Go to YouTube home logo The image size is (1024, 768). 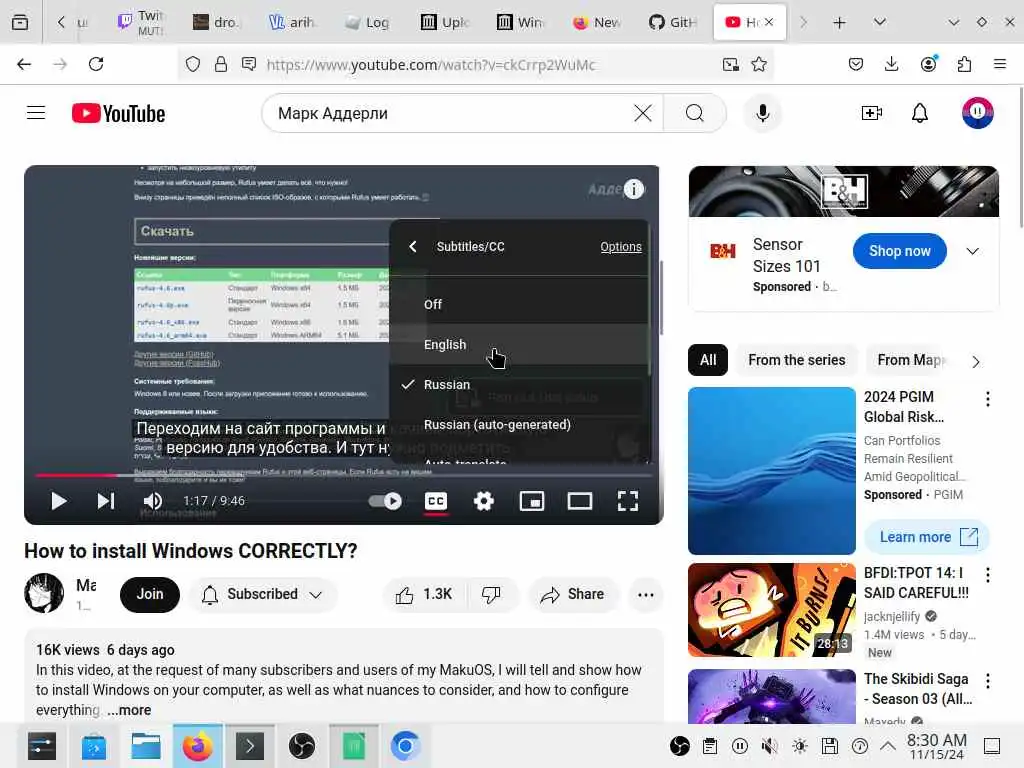click(x=118, y=114)
